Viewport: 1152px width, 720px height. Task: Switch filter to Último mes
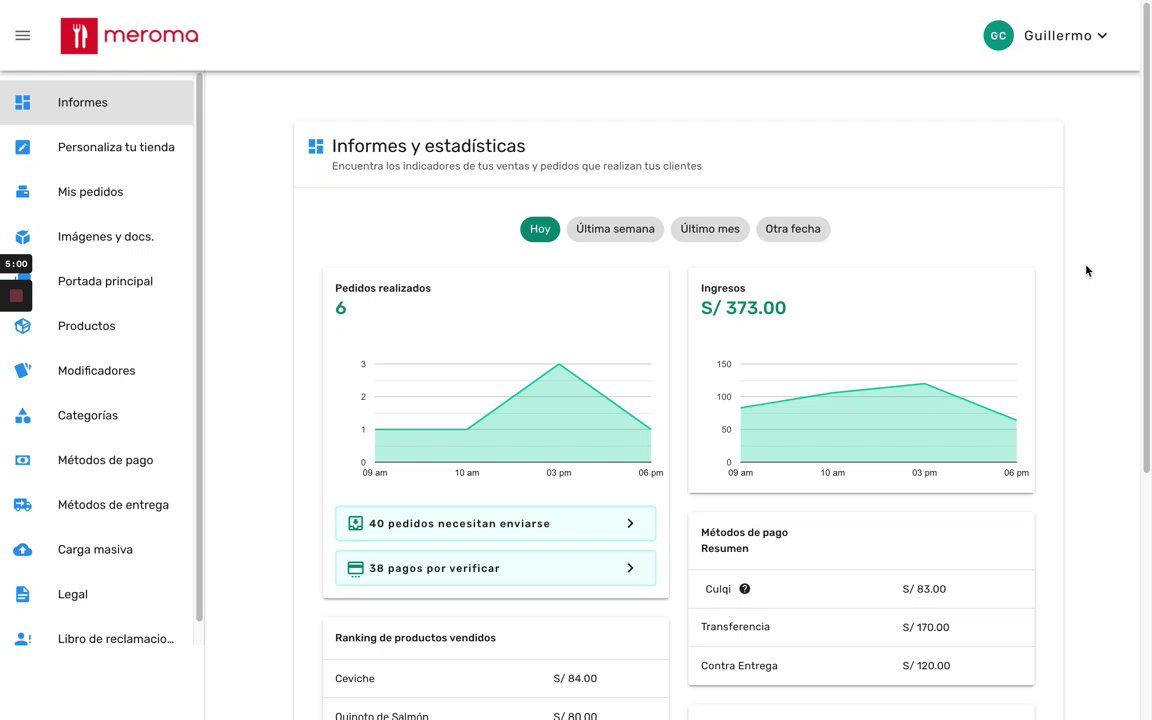[x=710, y=229]
